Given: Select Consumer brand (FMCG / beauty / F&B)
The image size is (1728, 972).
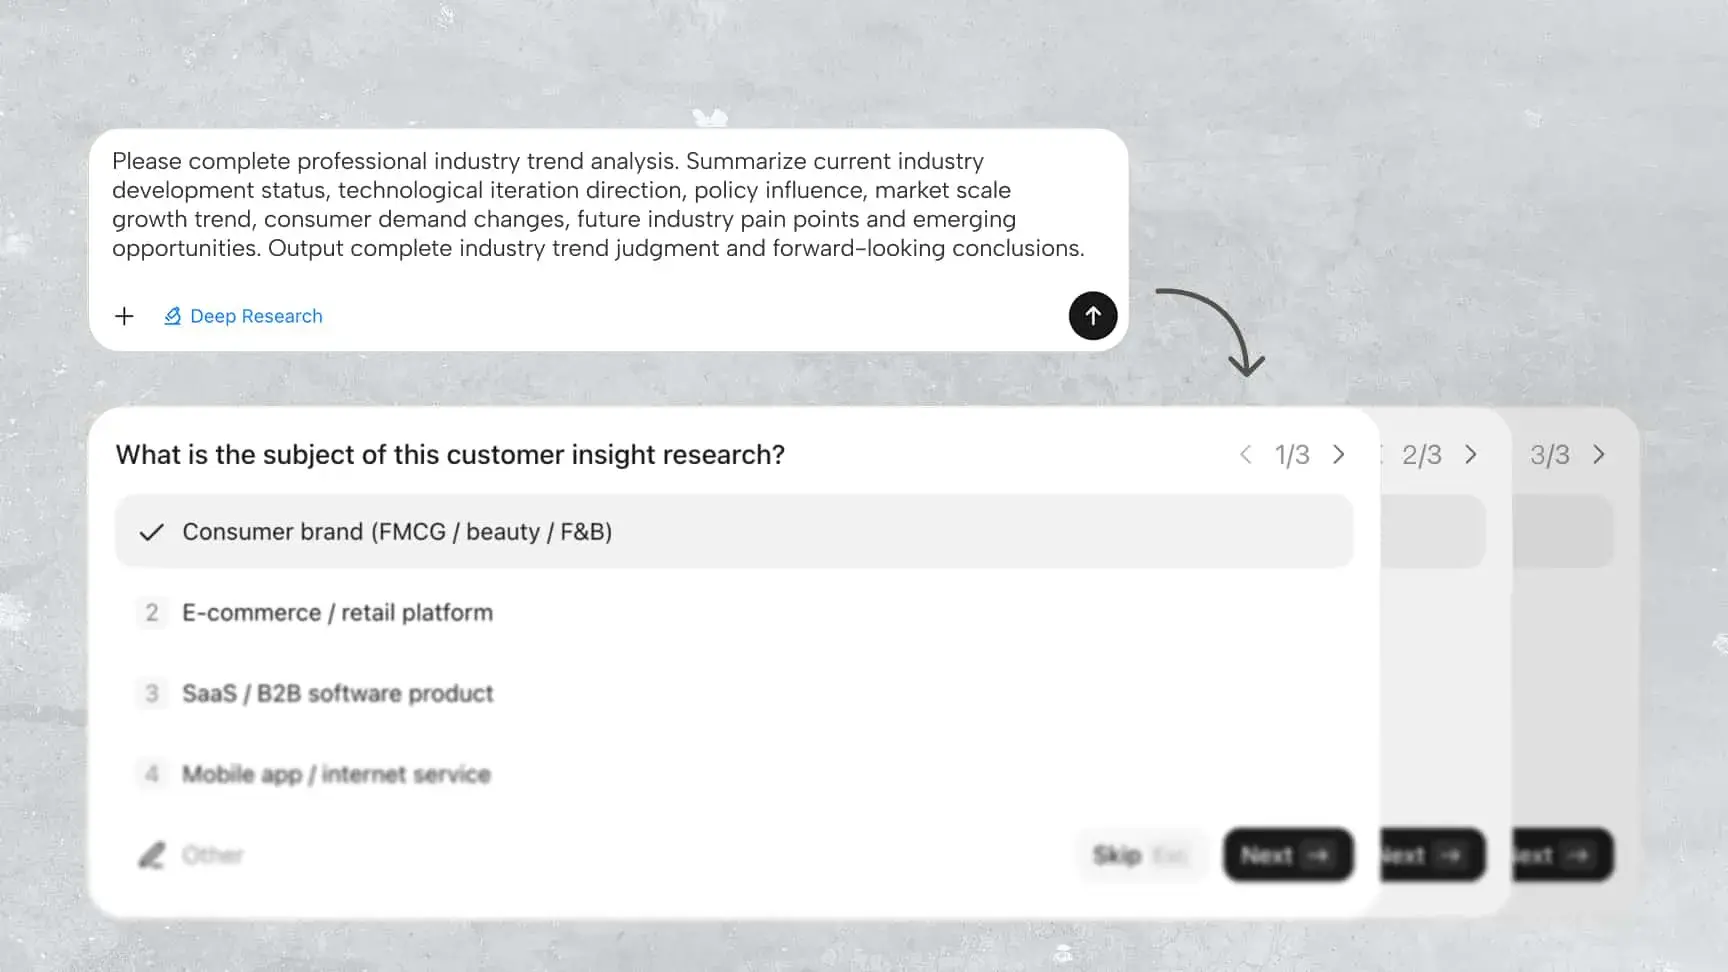Looking at the screenshot, I should (734, 532).
